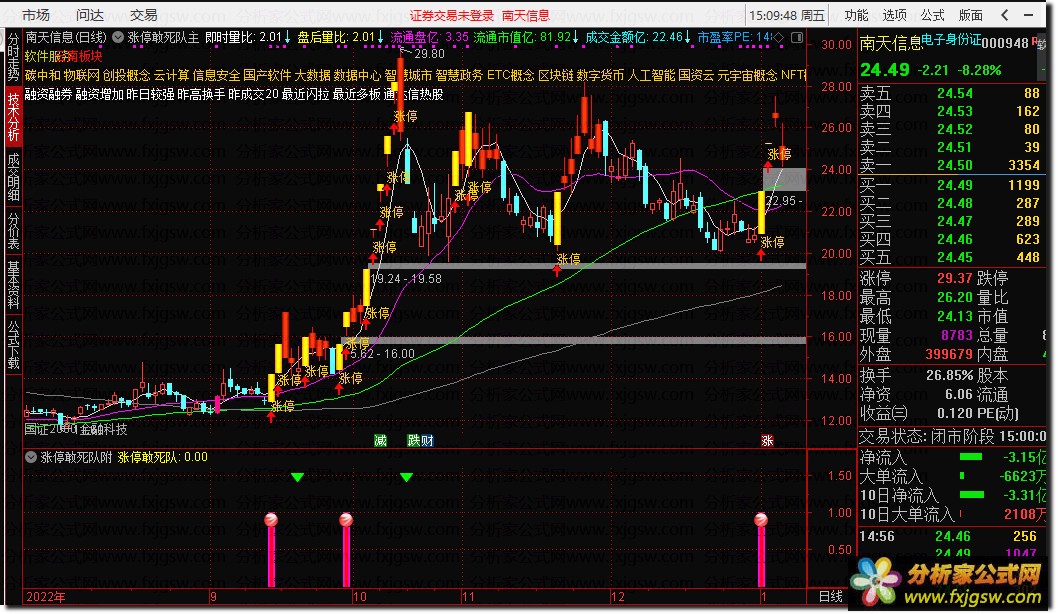Click the 跌 event marker below the chart
The width and height of the screenshot is (1058, 614).
(x=414, y=441)
